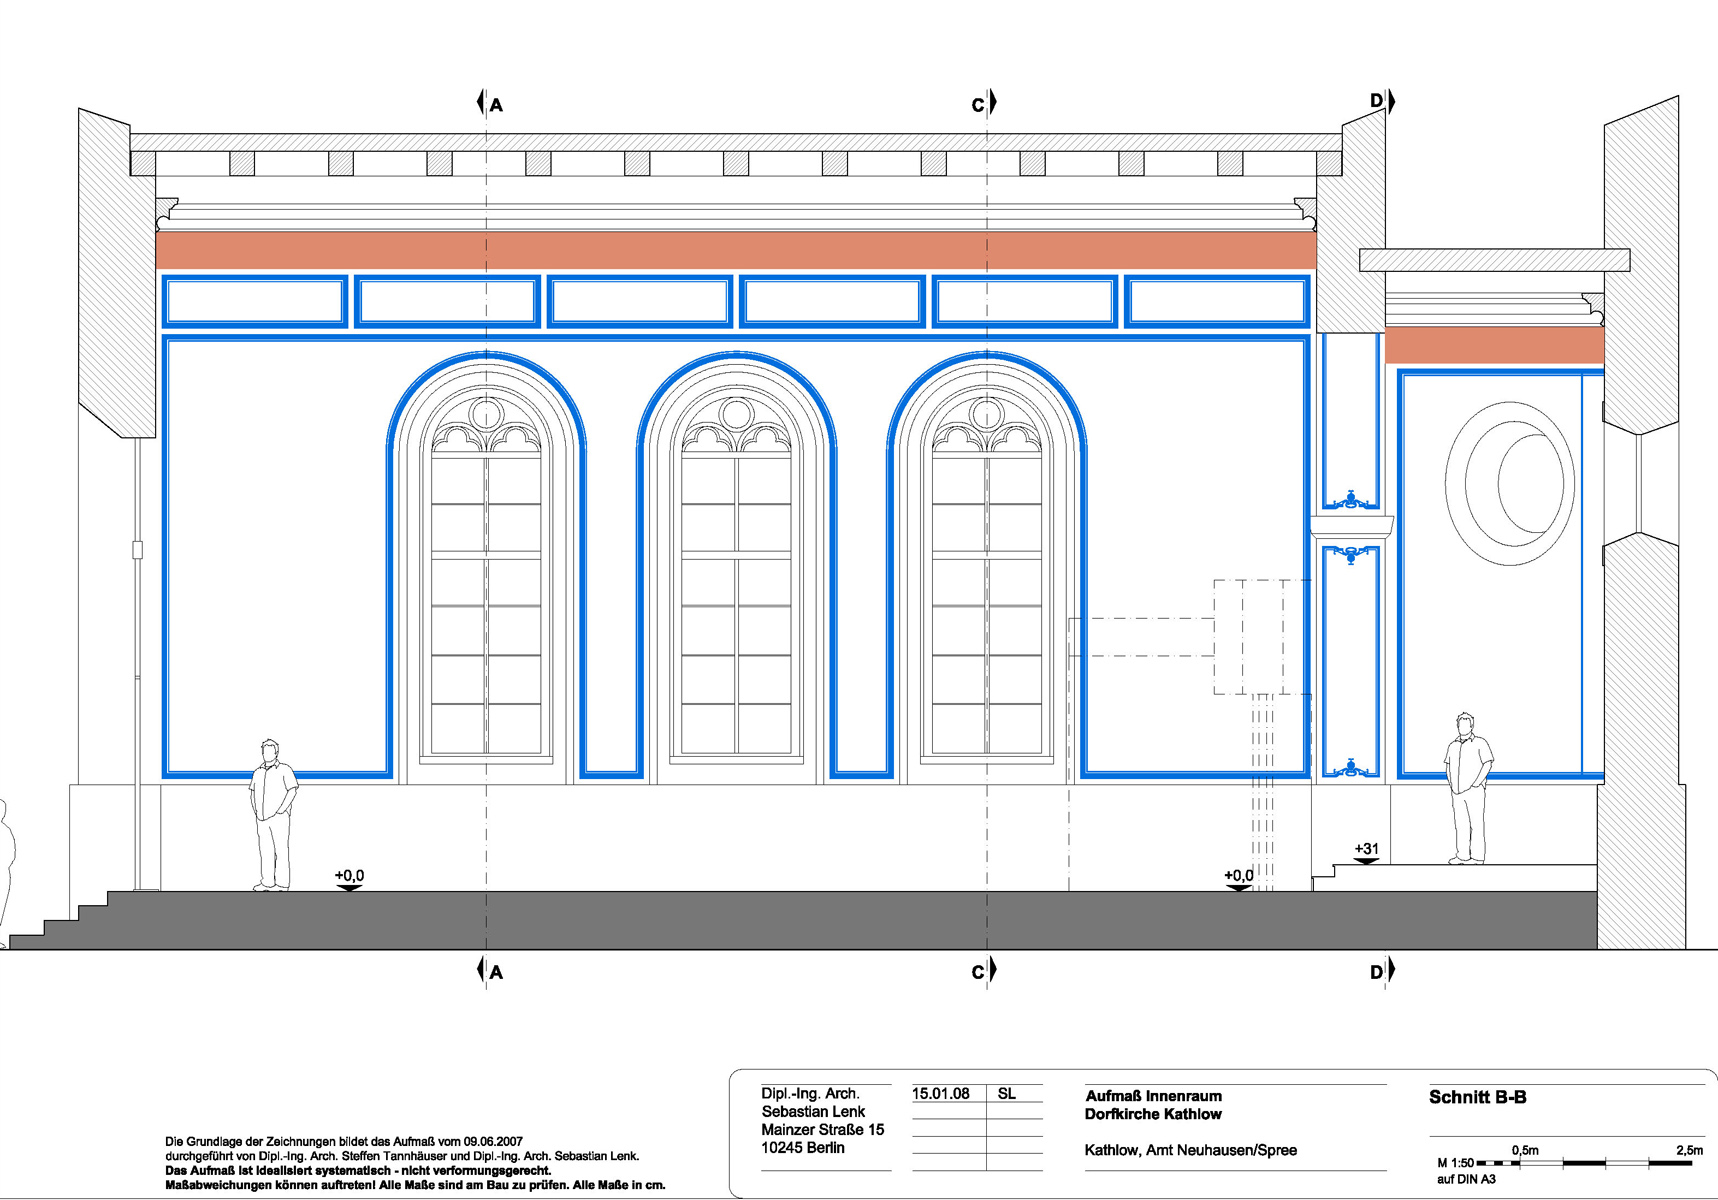Image resolution: width=1718 pixels, height=1200 pixels.
Task: Select the left +0,0 elevation marker
Action: [349, 878]
